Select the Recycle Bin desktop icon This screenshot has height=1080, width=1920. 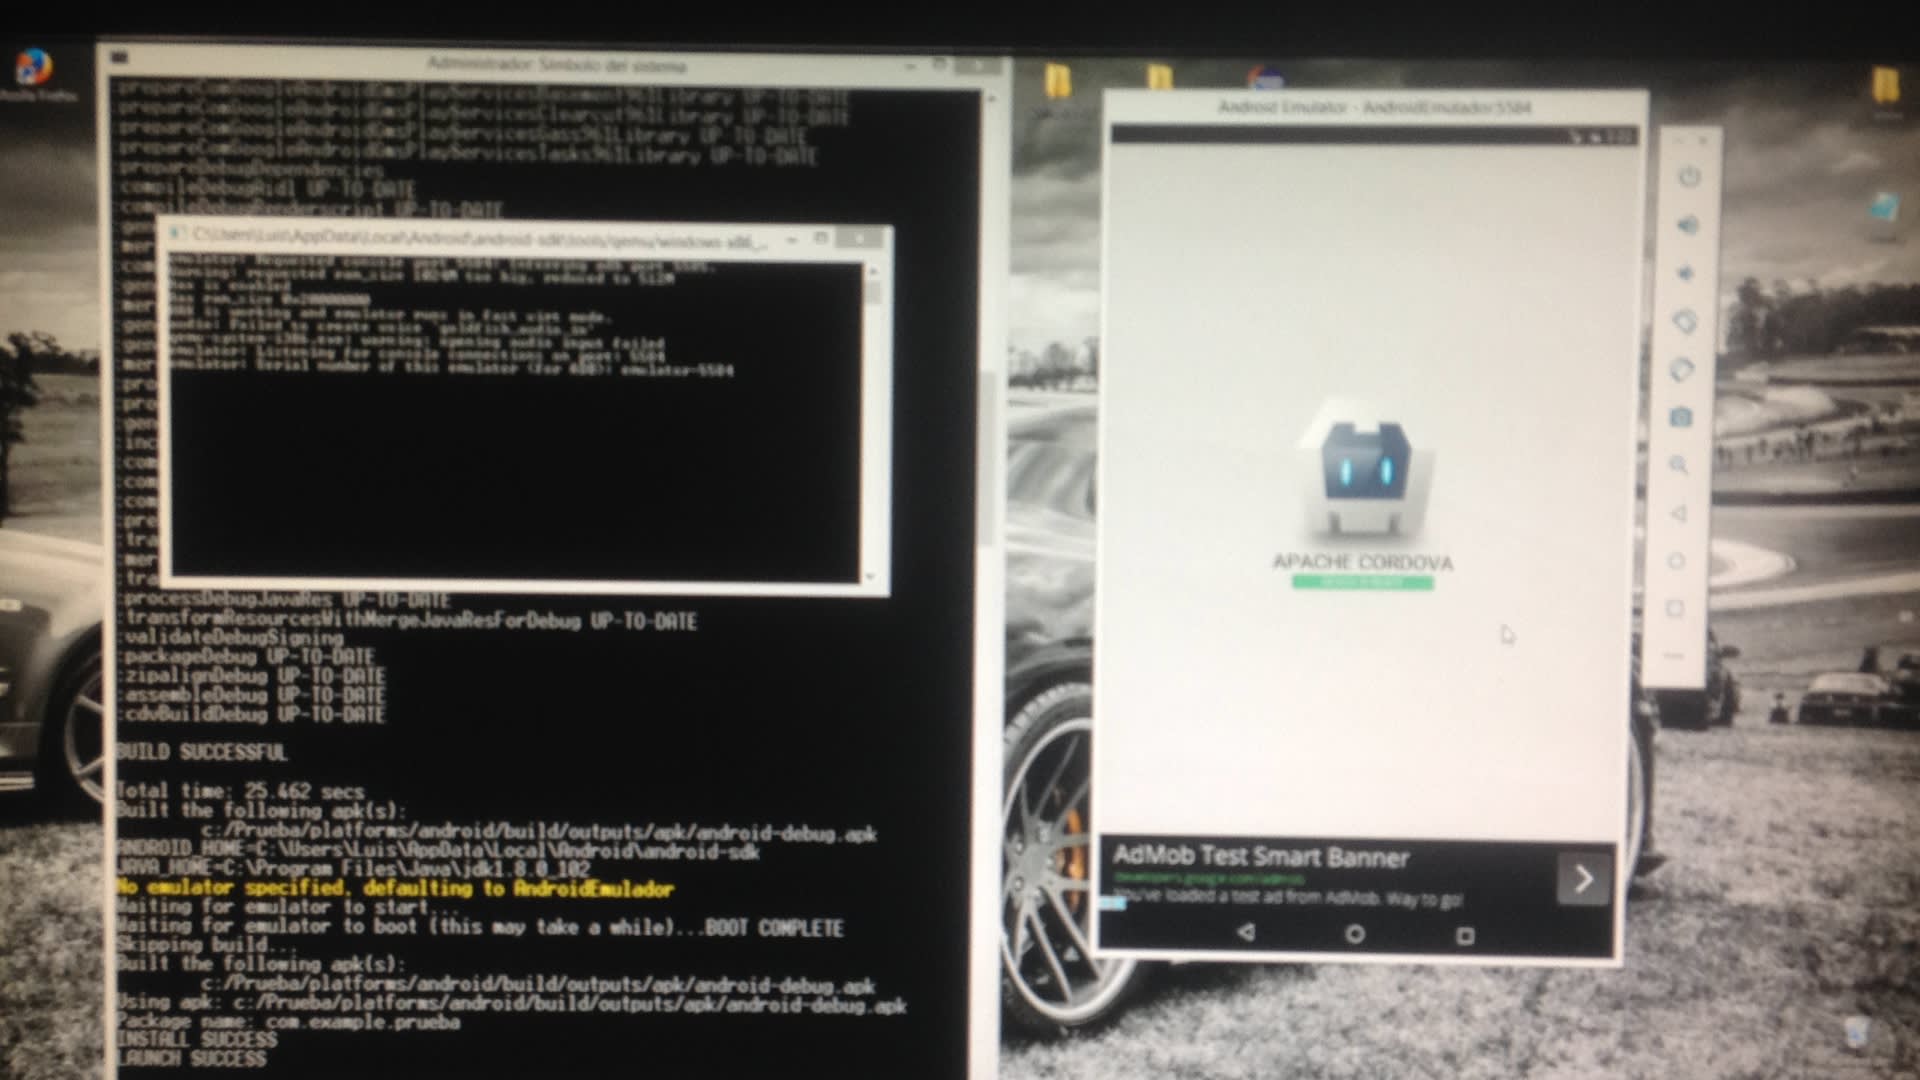pos(1856,1033)
